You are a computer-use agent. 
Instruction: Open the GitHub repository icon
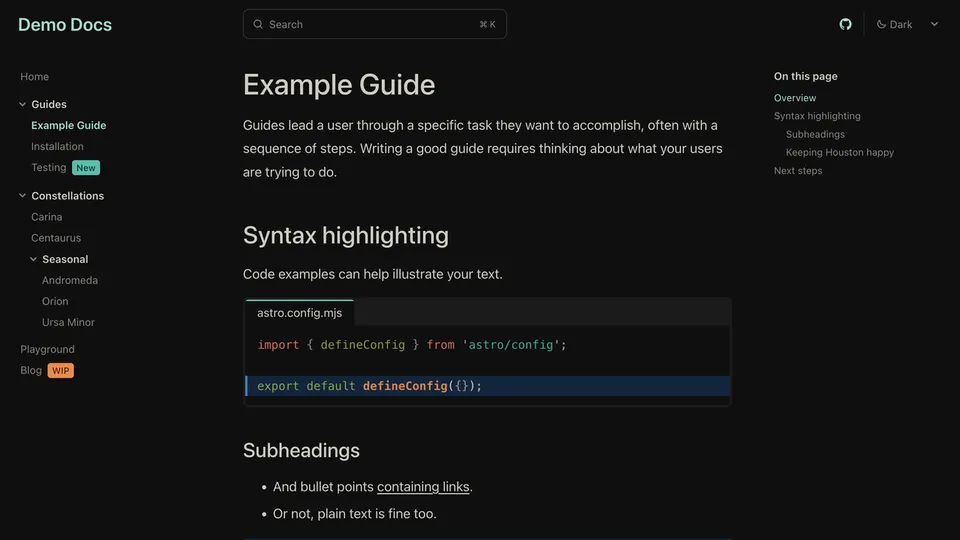click(x=846, y=24)
